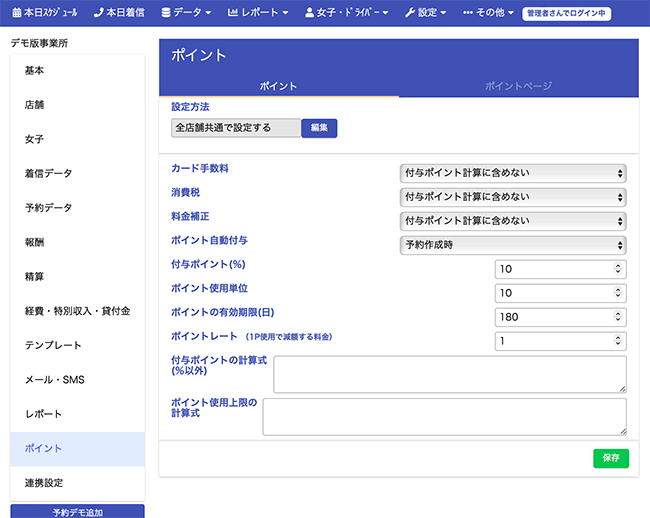Switch to the ポイントページ tab
This screenshot has width=650, height=518.
tap(519, 86)
